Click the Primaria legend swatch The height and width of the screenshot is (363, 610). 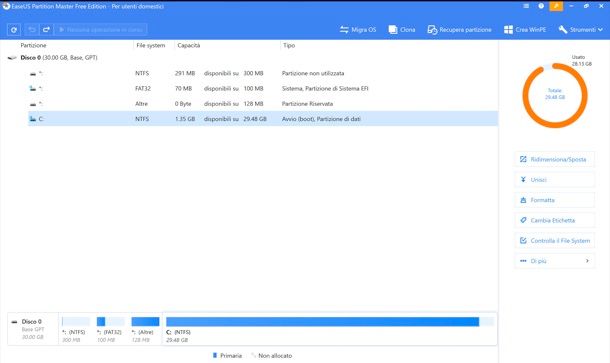tap(215, 355)
